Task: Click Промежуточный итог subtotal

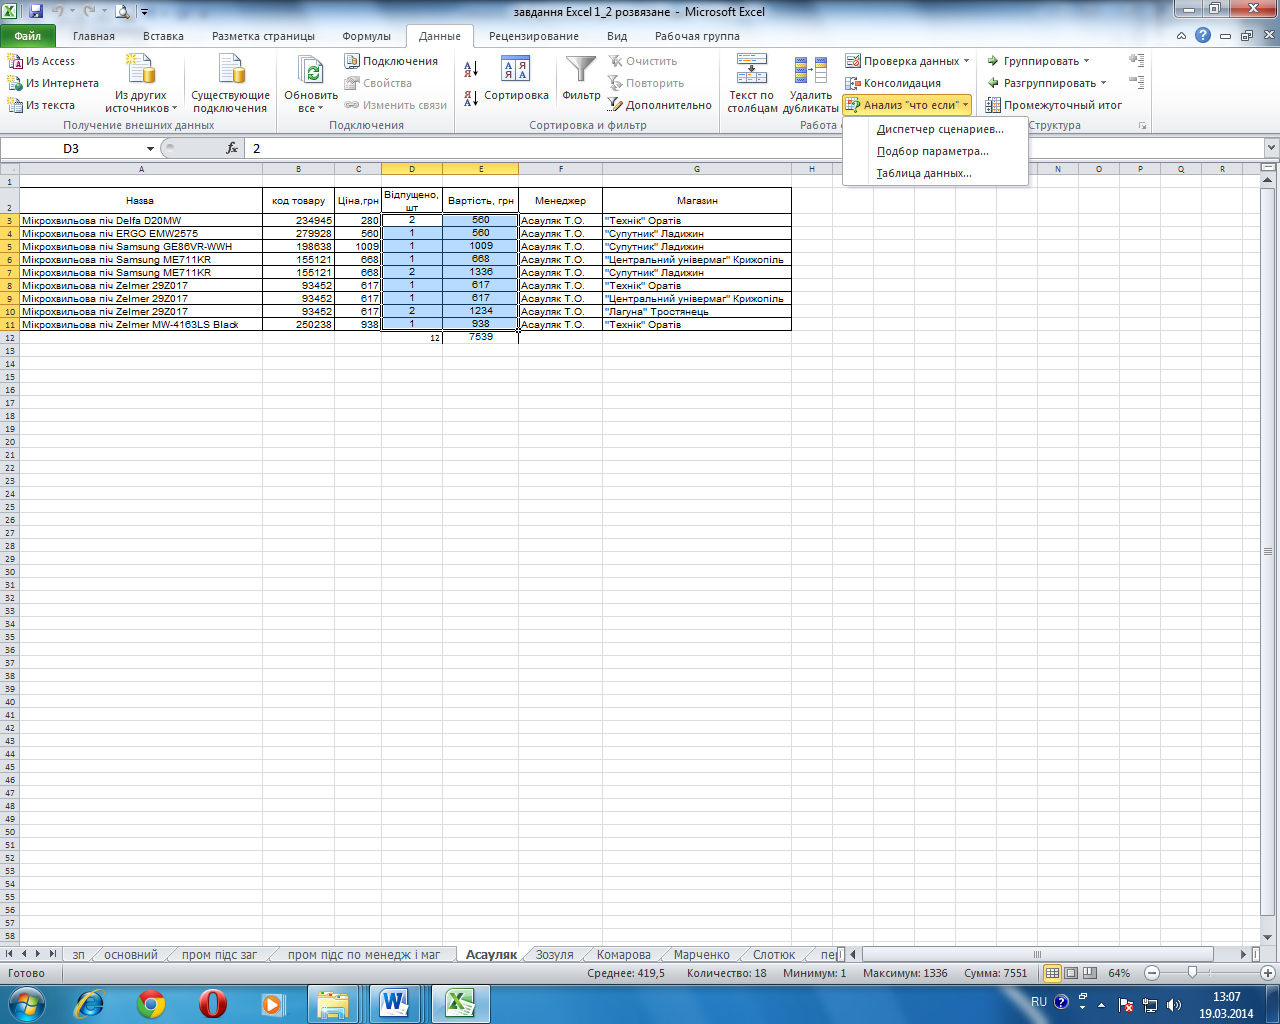Action: [1053, 105]
